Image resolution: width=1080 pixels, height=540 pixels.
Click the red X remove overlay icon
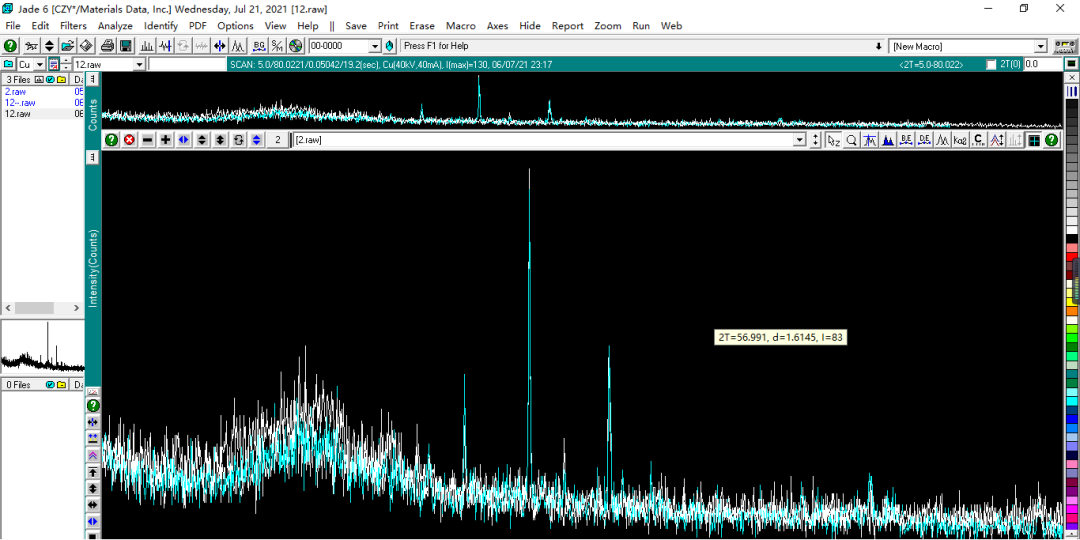129,140
